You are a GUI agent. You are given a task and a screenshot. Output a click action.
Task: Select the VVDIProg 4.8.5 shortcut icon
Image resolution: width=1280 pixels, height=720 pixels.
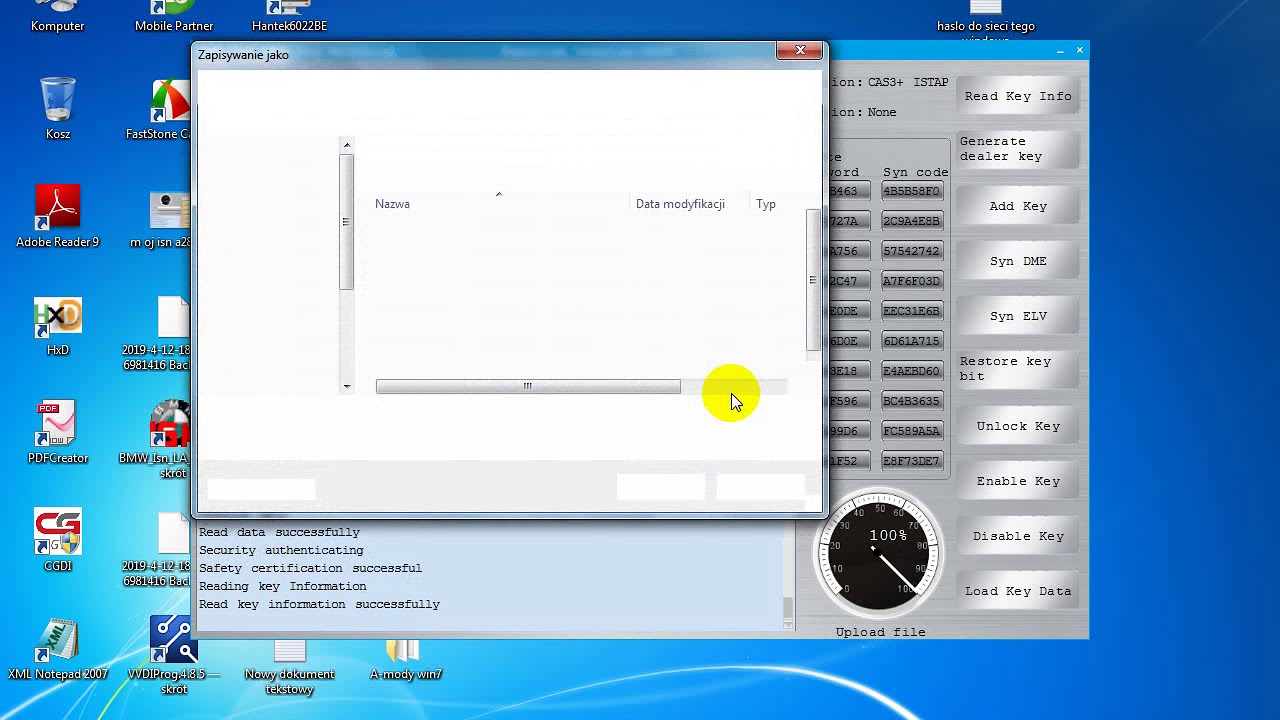(x=173, y=655)
